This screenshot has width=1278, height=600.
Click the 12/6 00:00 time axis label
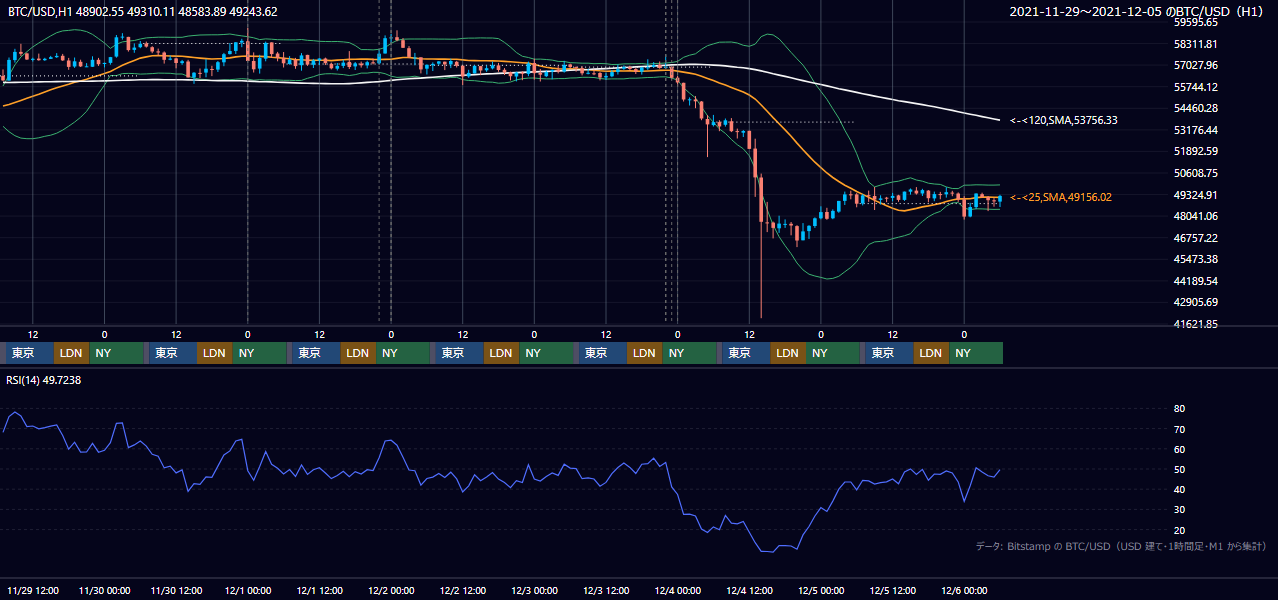point(964,590)
